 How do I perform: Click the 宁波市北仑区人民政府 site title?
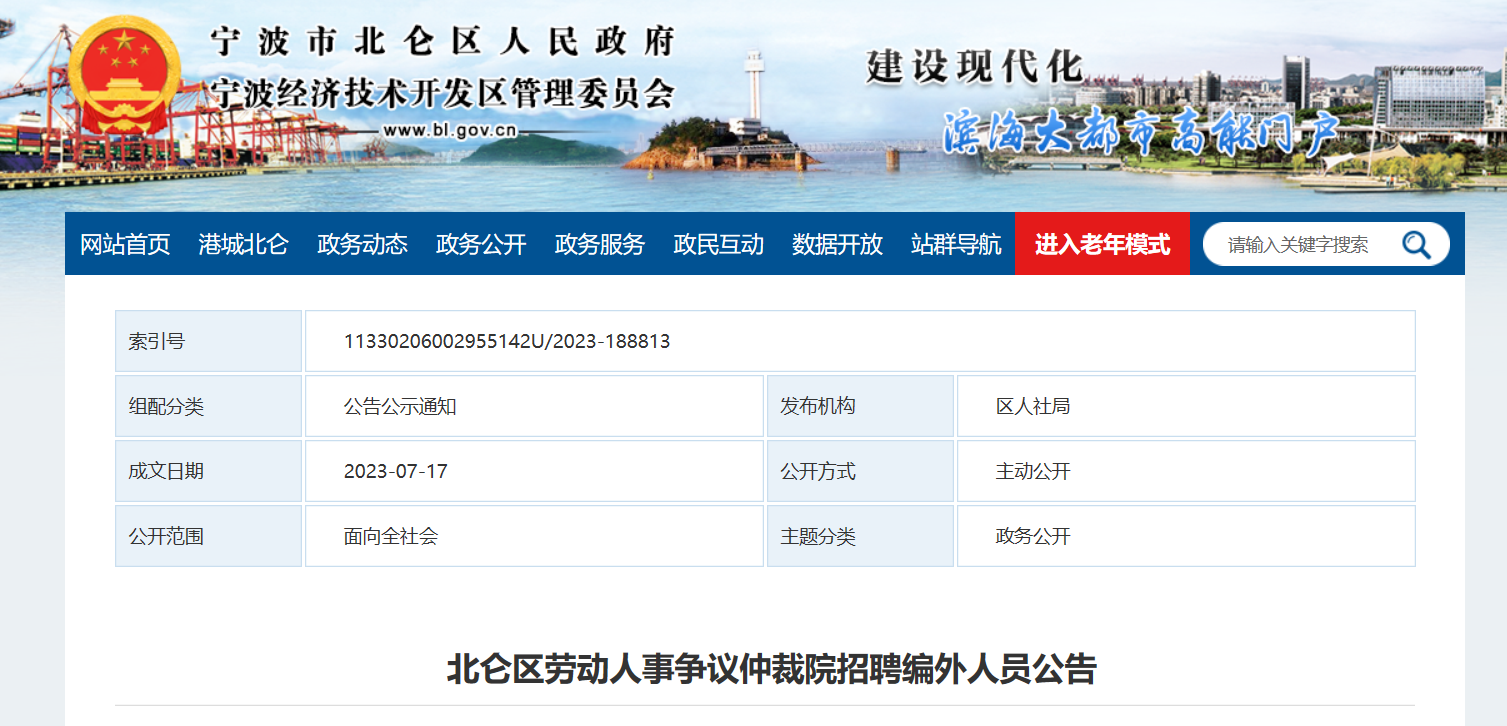442,42
